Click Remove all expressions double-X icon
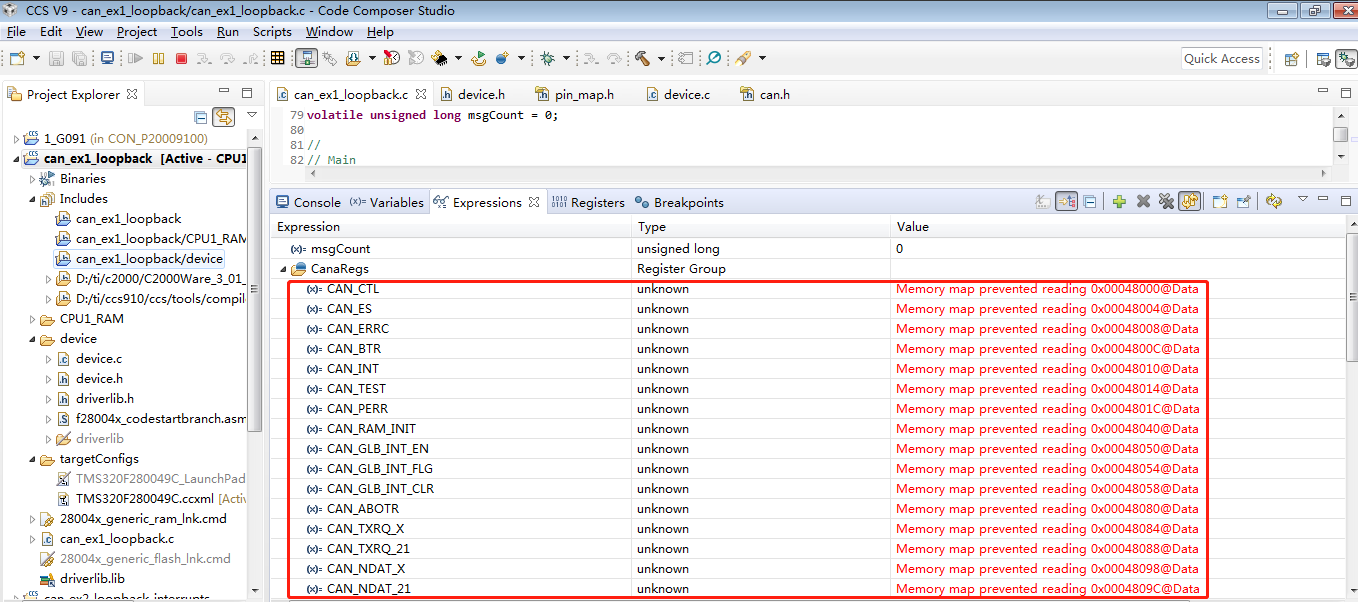This screenshot has width=1358, height=602. click(1165, 201)
